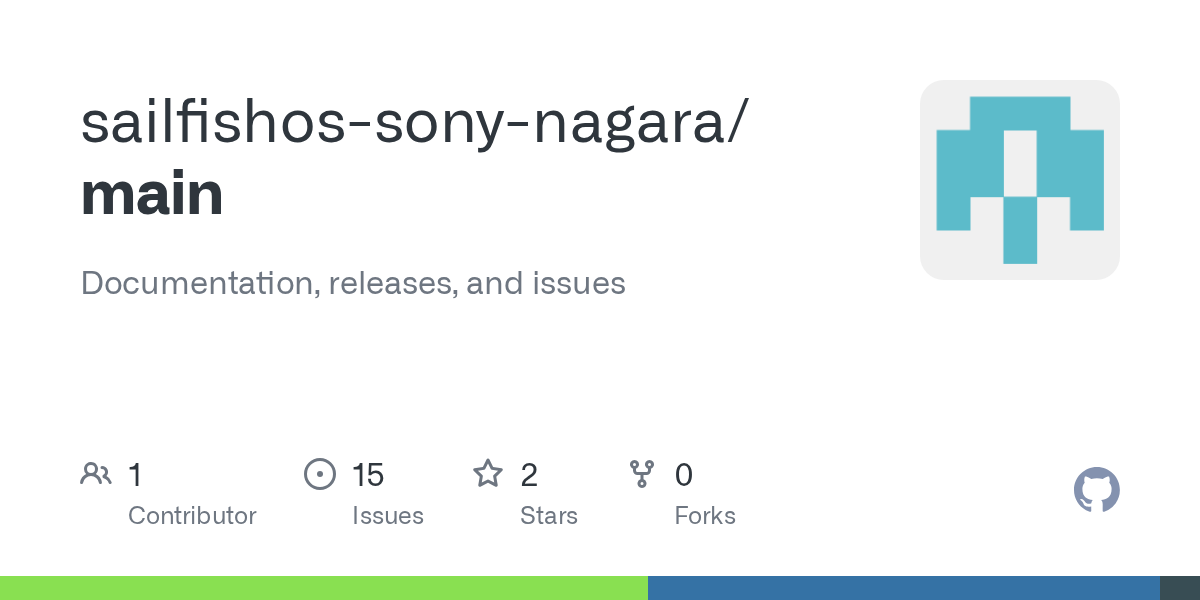Click the sailfishos-sony-nagara owner name
1200x600 pixels.
click(412, 122)
